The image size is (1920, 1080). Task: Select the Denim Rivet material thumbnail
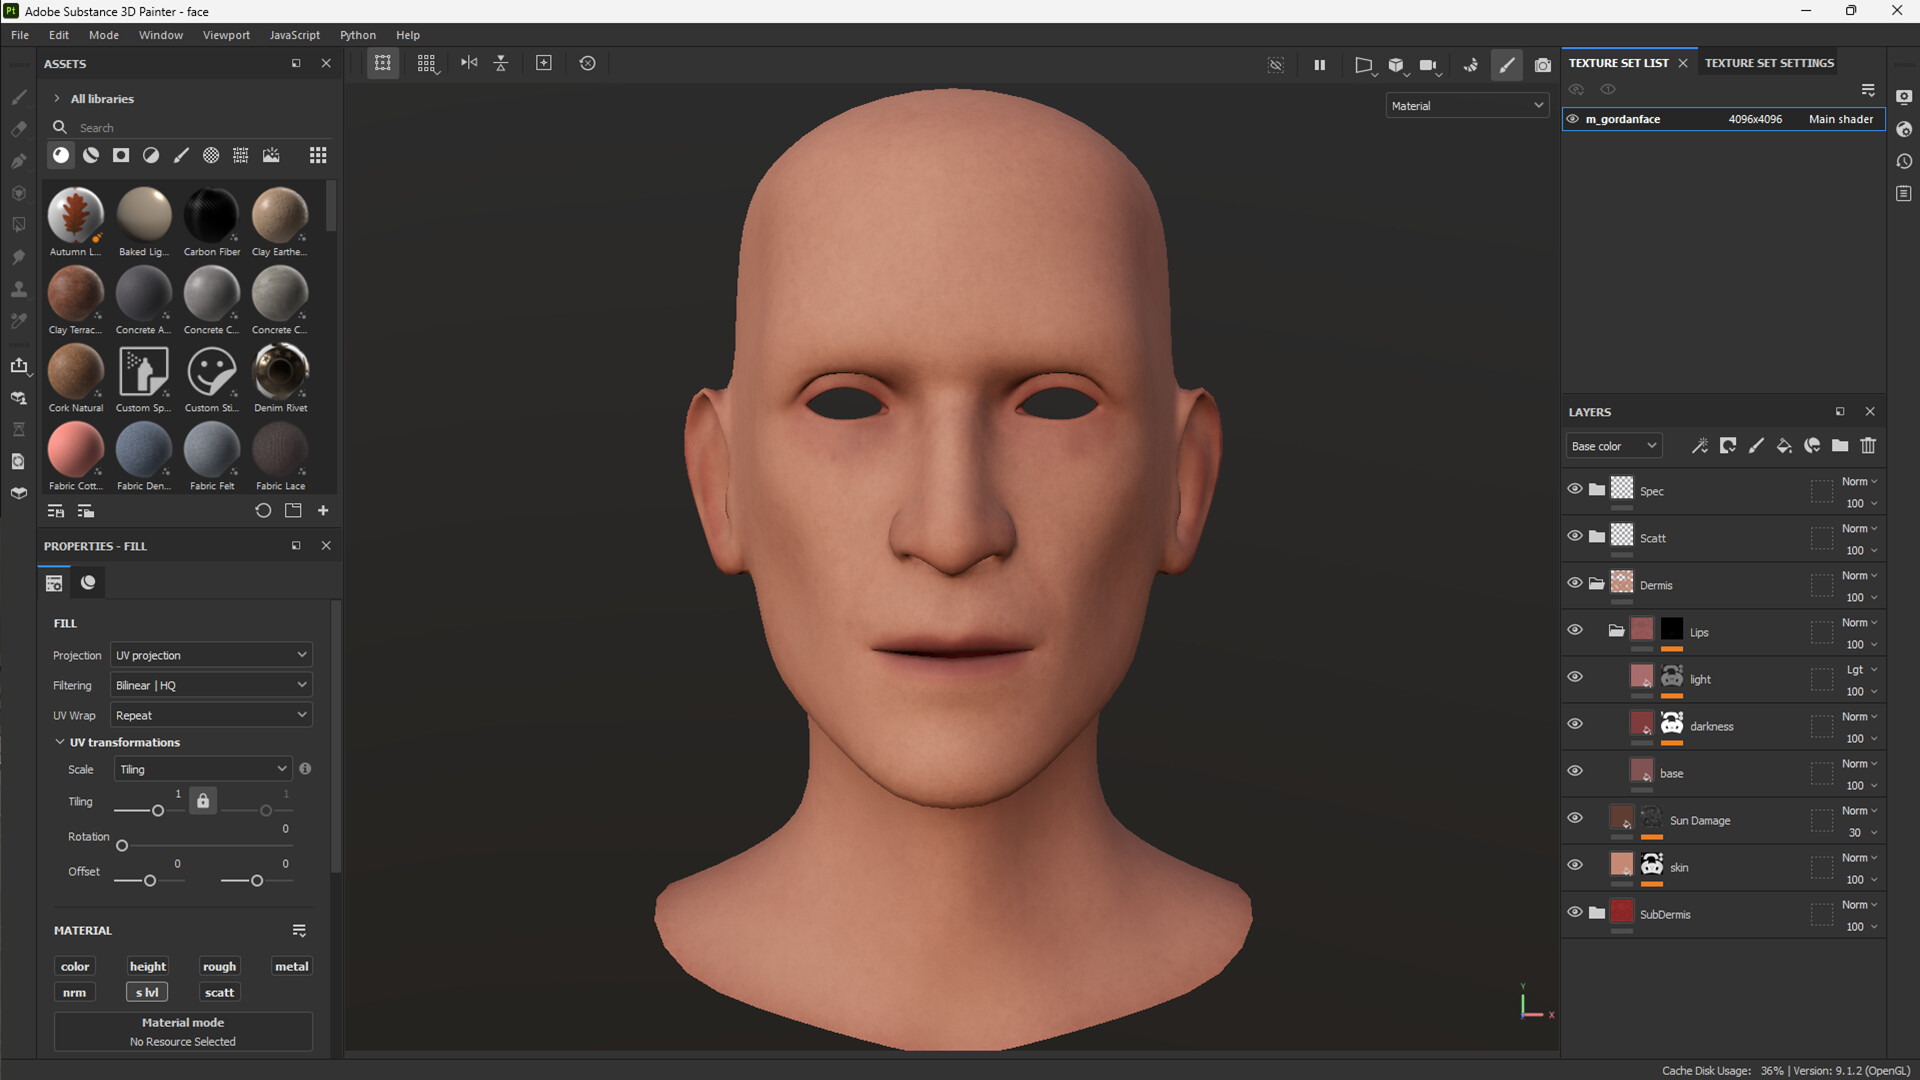tap(281, 372)
